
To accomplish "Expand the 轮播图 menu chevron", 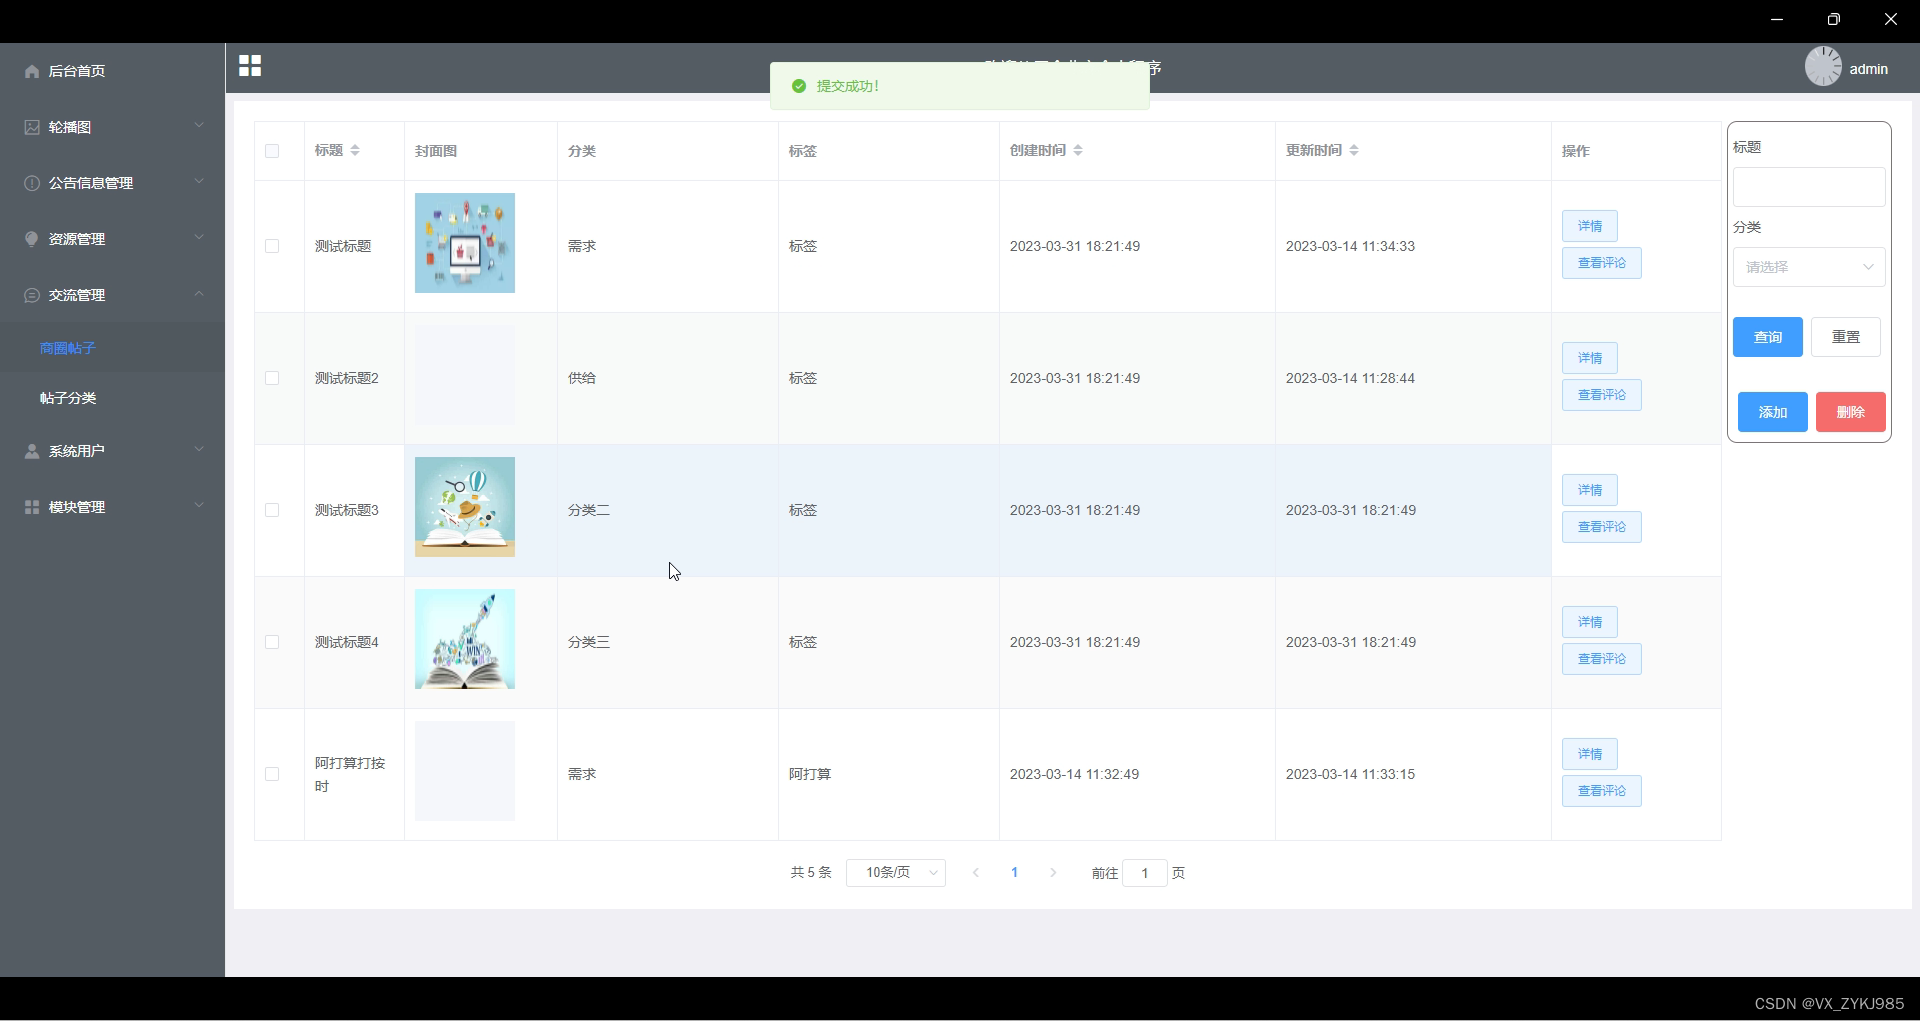I will 199,125.
